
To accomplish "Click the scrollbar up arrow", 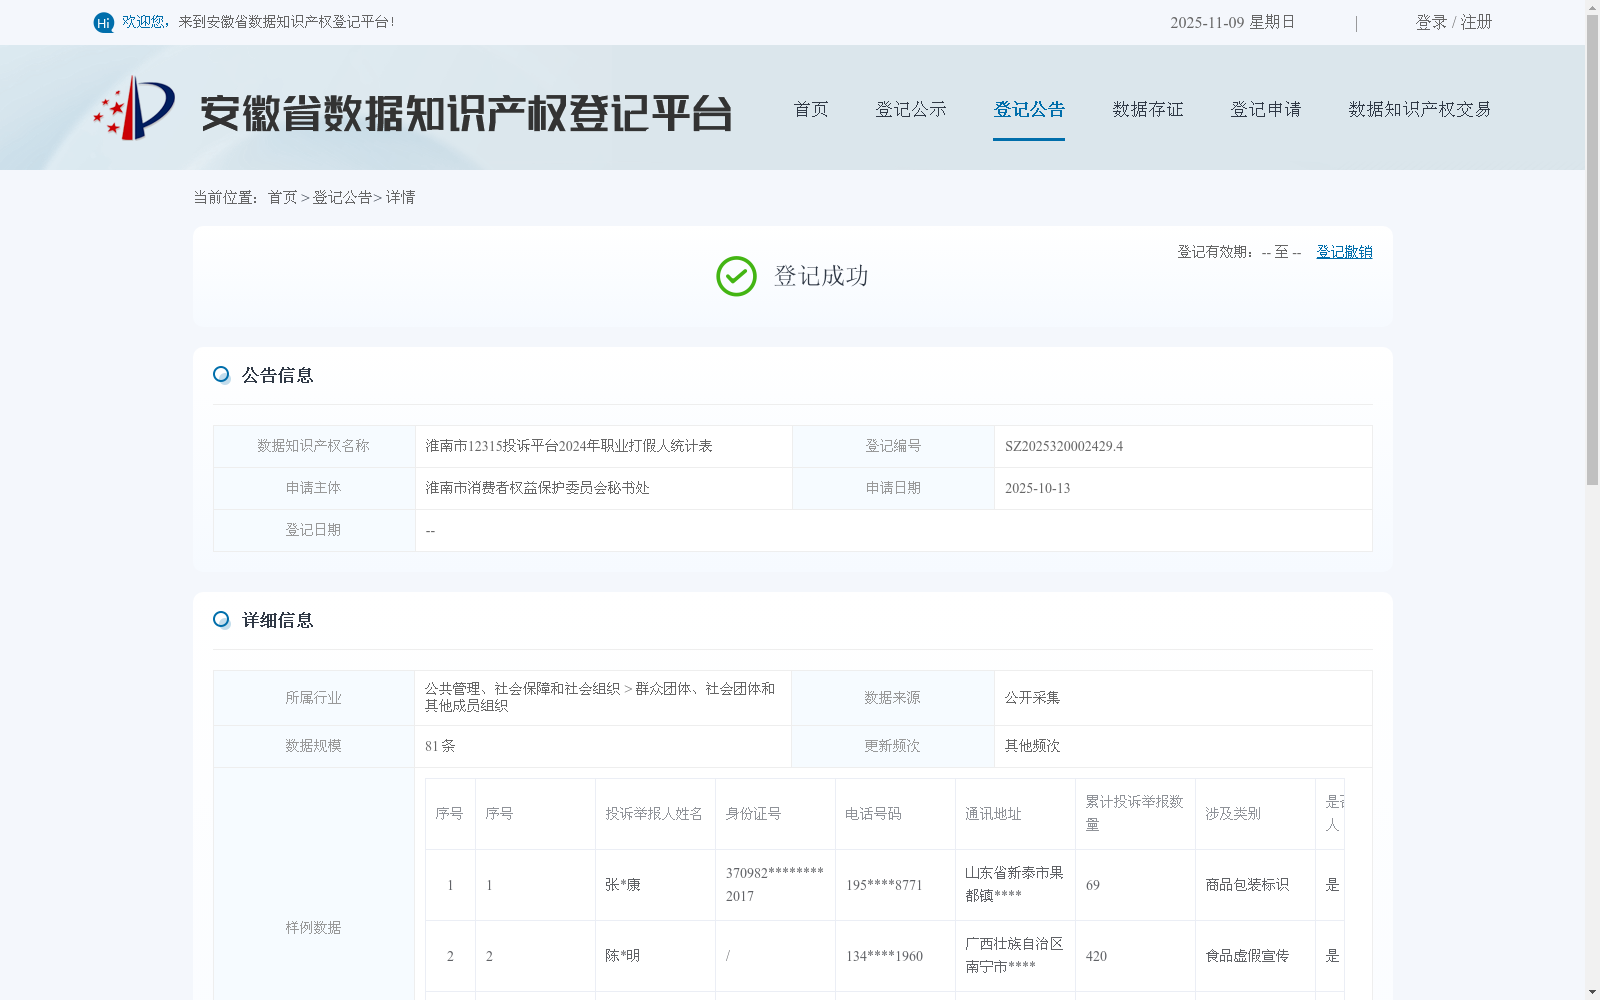I will pyautogui.click(x=1592, y=7).
